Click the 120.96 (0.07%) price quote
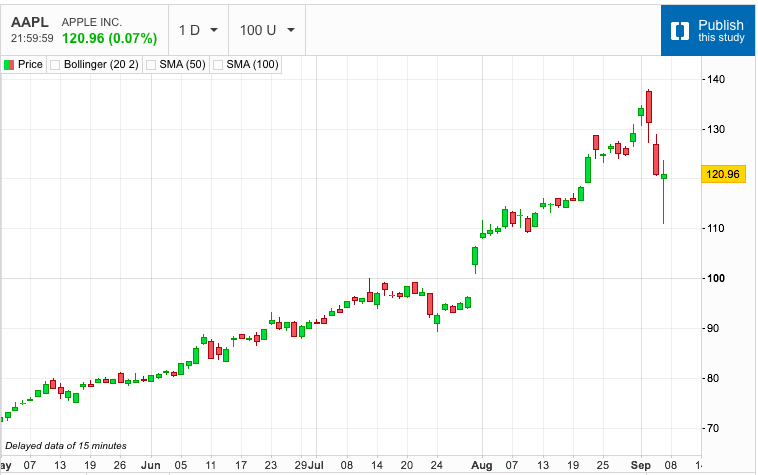The image size is (758, 475). coord(110,39)
